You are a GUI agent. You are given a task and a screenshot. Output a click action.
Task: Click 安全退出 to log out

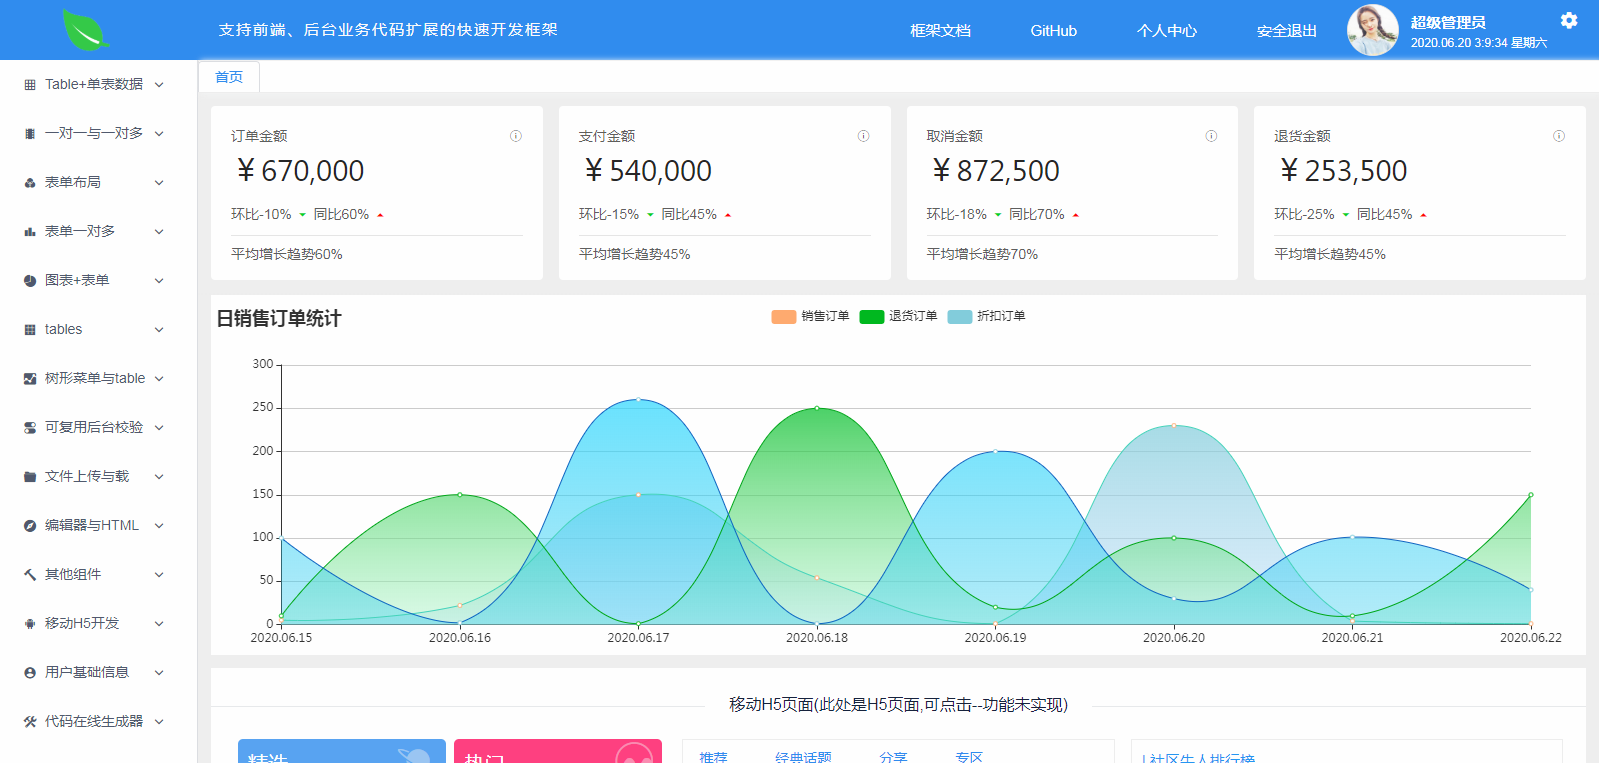(1286, 31)
